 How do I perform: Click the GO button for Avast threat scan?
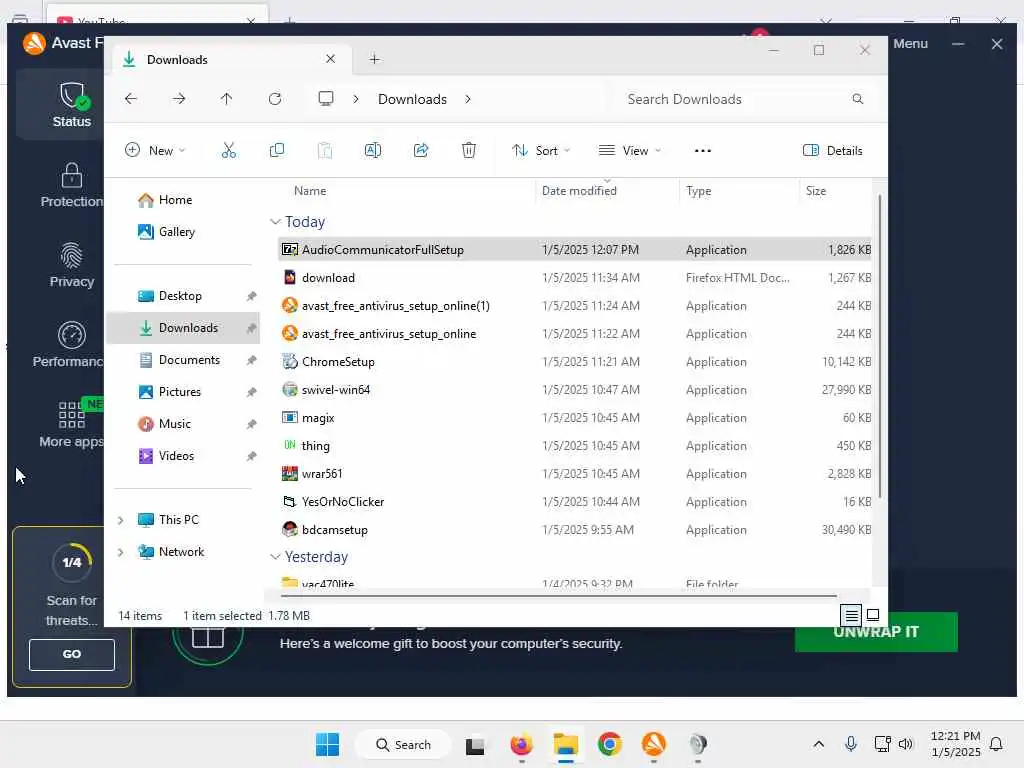tap(72, 654)
